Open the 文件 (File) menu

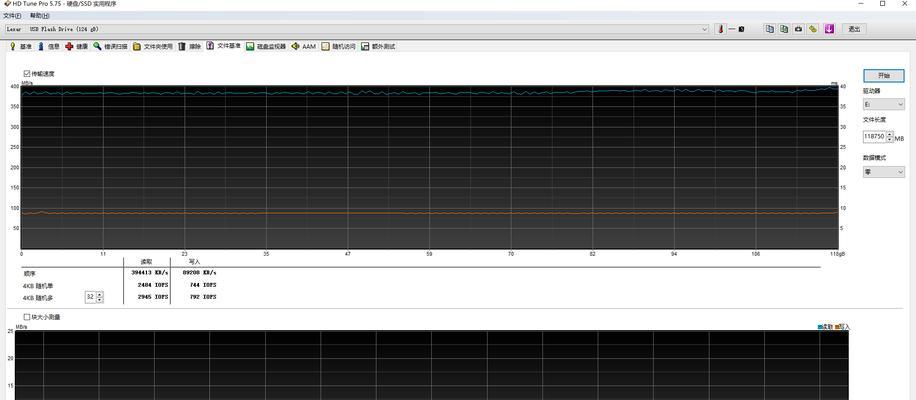pos(12,16)
